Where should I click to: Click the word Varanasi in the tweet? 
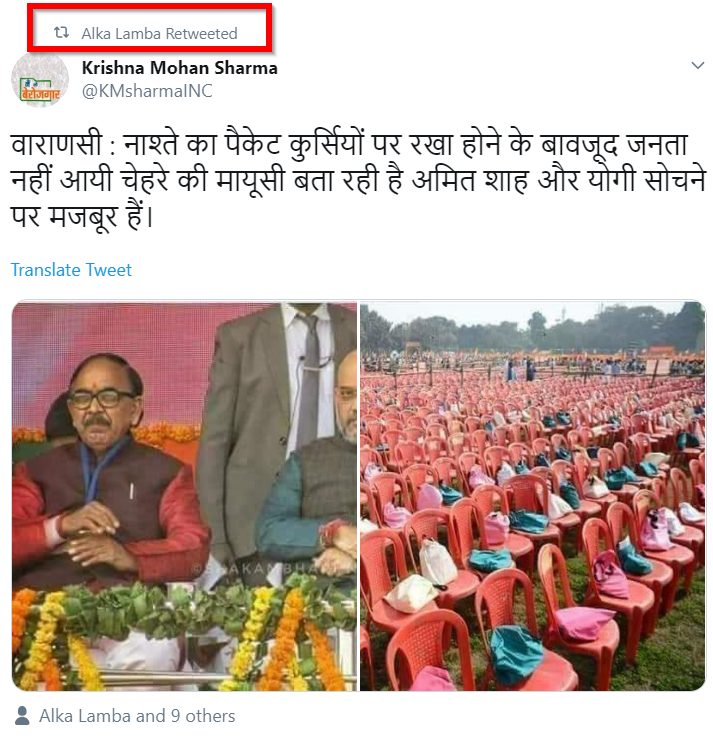pyautogui.click(x=57, y=145)
